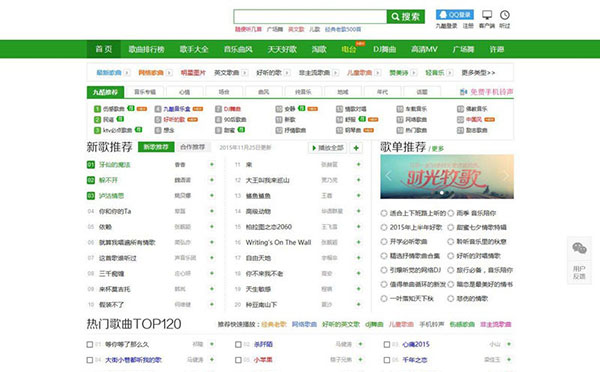Click the green 搜索 search button

click(x=406, y=16)
